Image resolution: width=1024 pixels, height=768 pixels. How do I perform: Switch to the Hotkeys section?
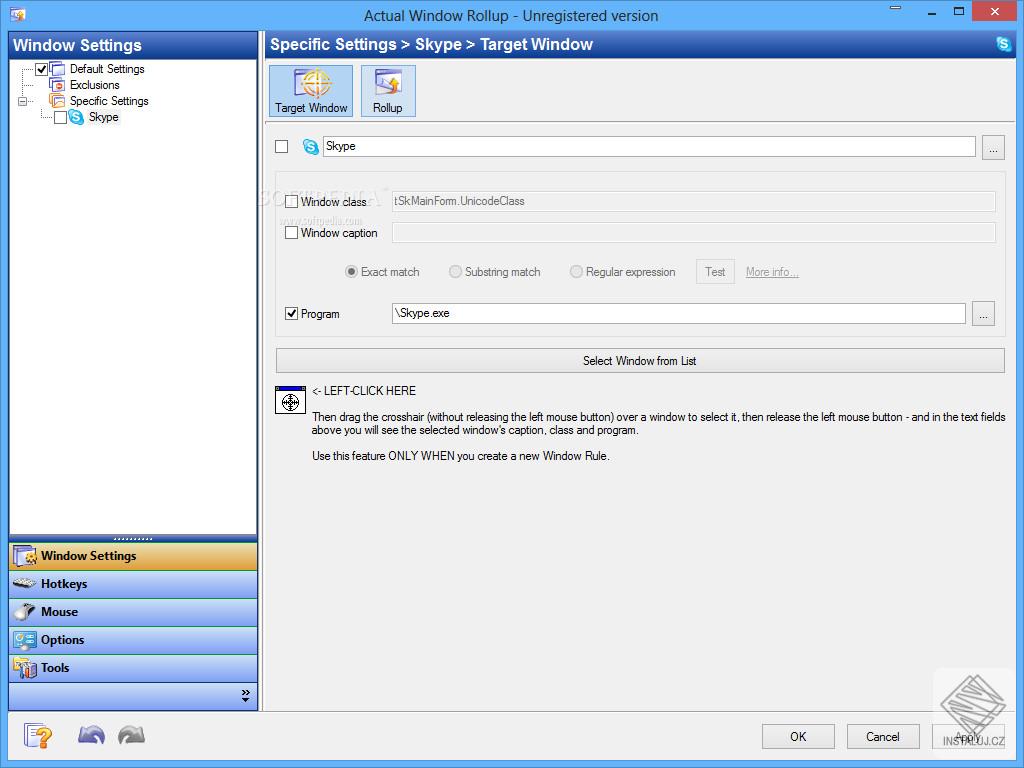133,584
